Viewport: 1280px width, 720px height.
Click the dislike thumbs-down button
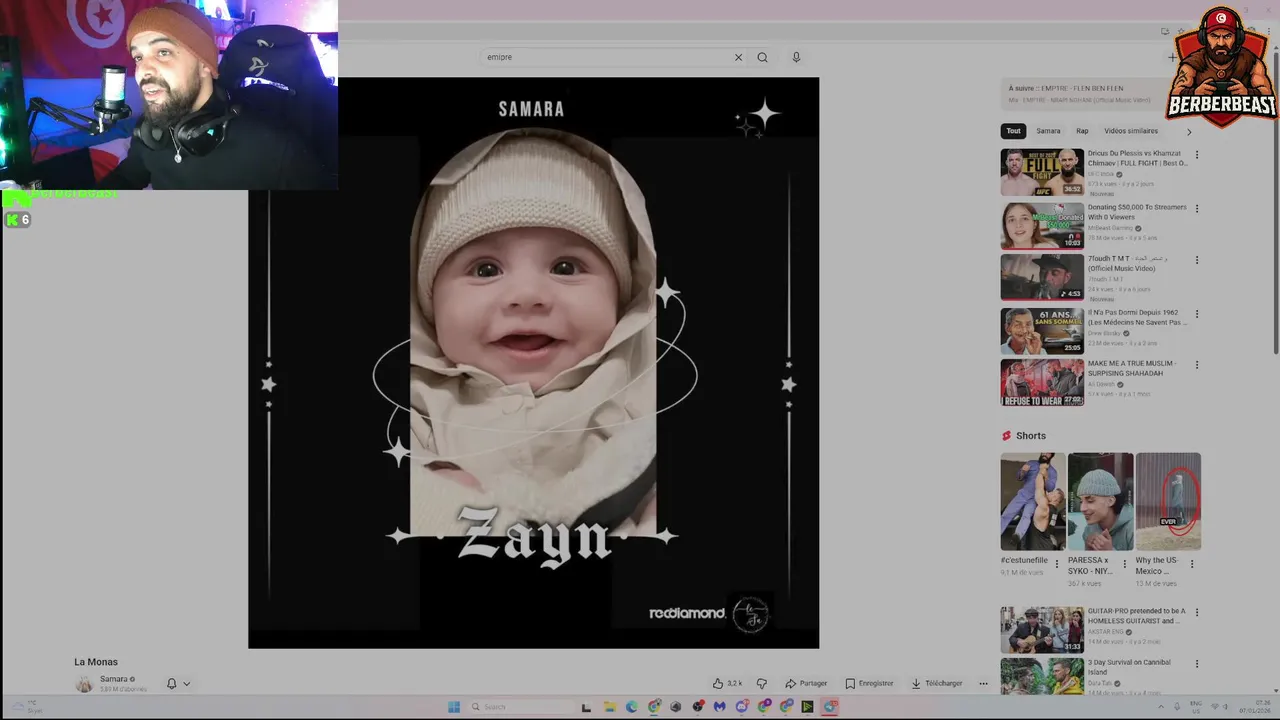point(761,683)
